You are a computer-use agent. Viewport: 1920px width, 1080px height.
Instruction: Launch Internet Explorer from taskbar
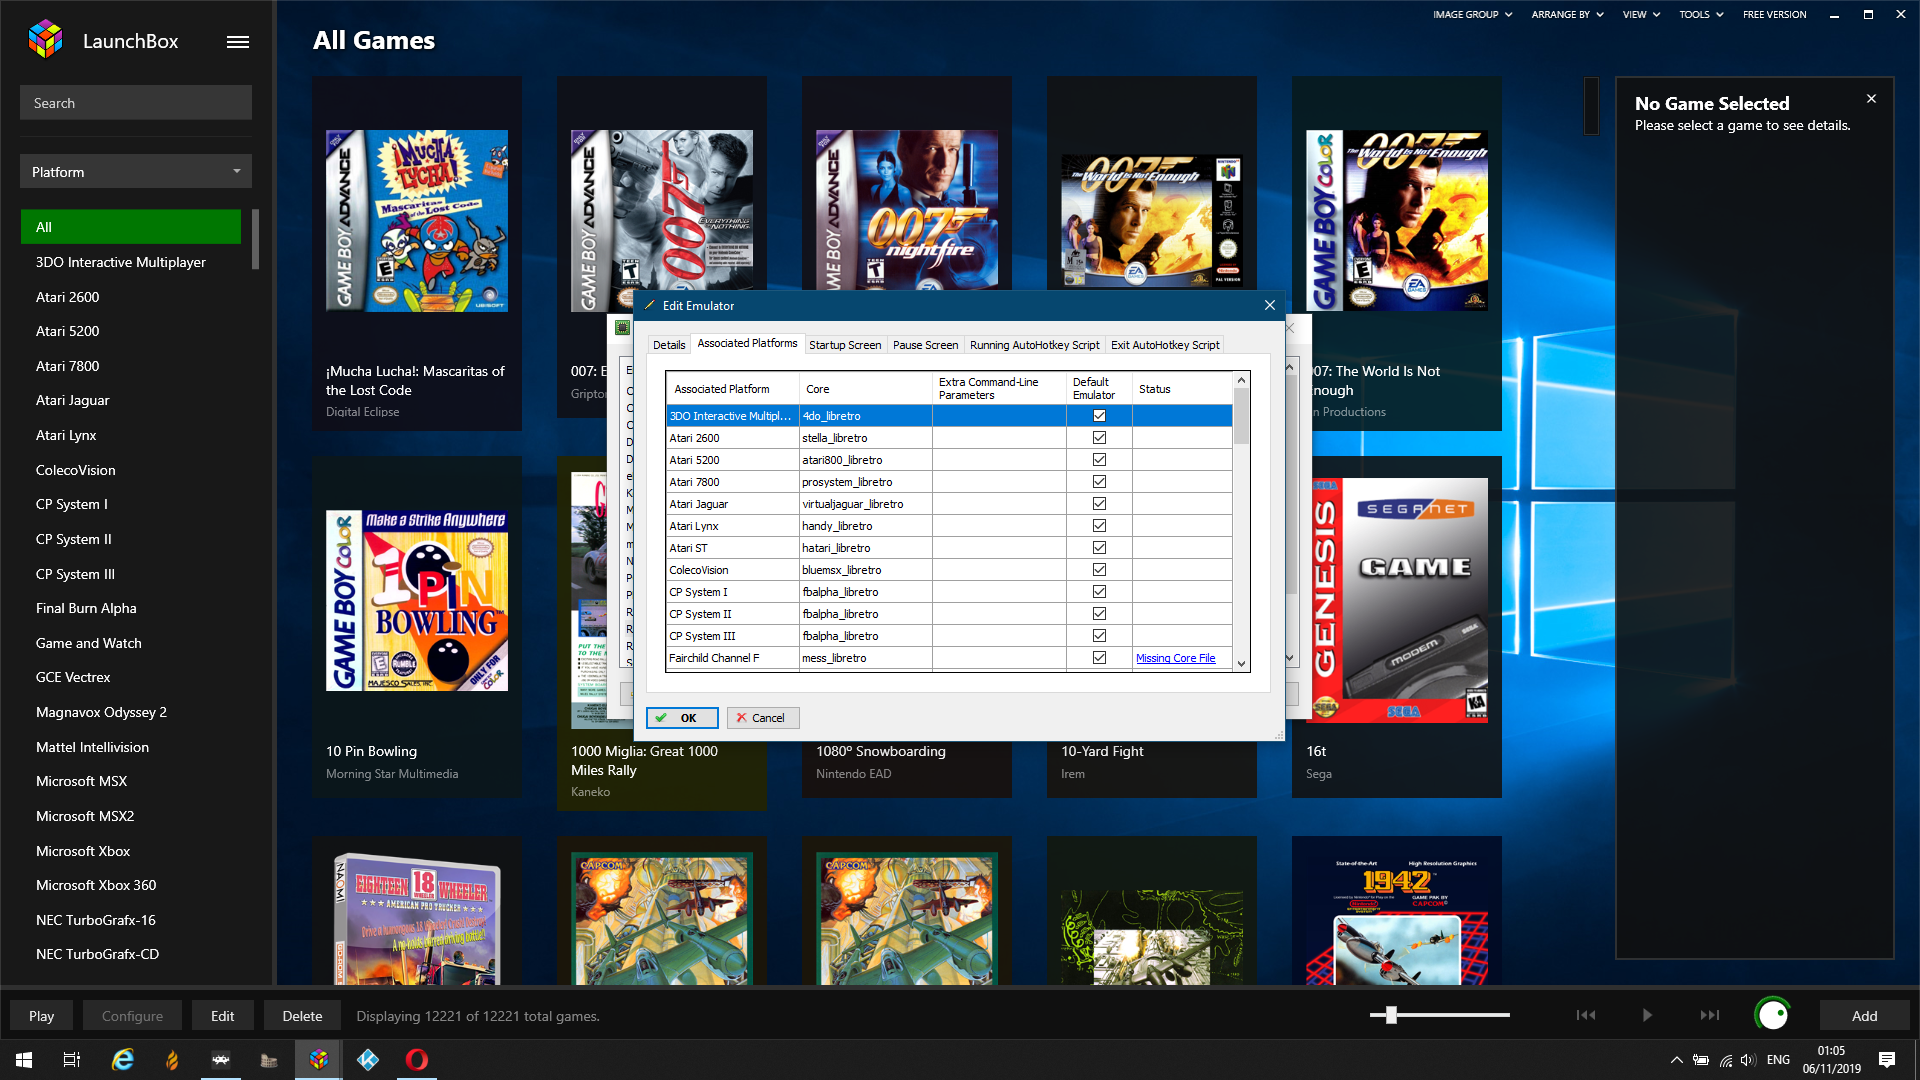tap(122, 1060)
